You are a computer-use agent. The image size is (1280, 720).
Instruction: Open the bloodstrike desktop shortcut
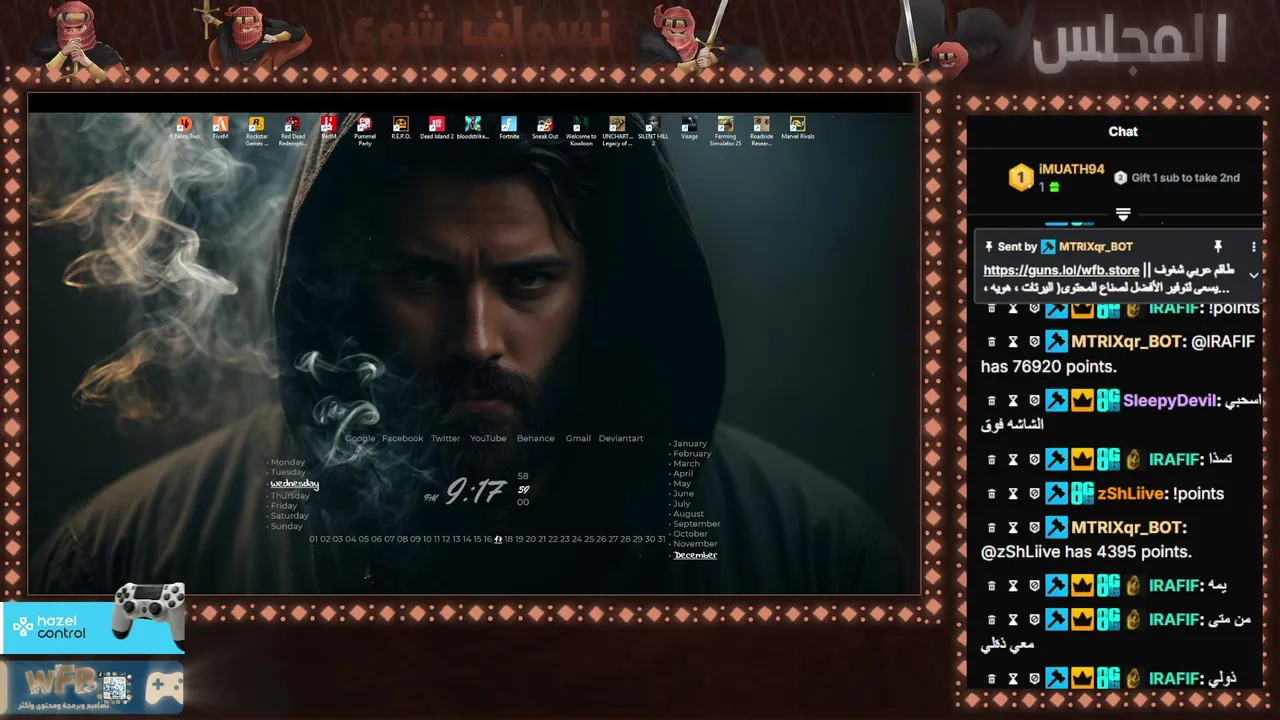(473, 128)
